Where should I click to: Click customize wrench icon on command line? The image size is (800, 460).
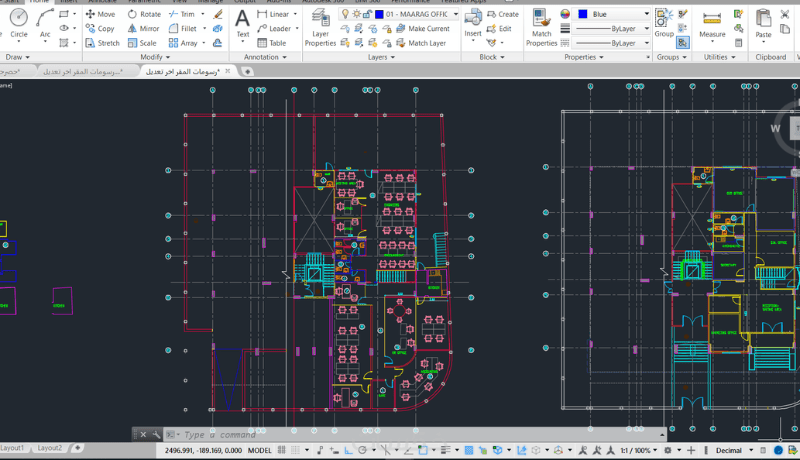click(156, 435)
